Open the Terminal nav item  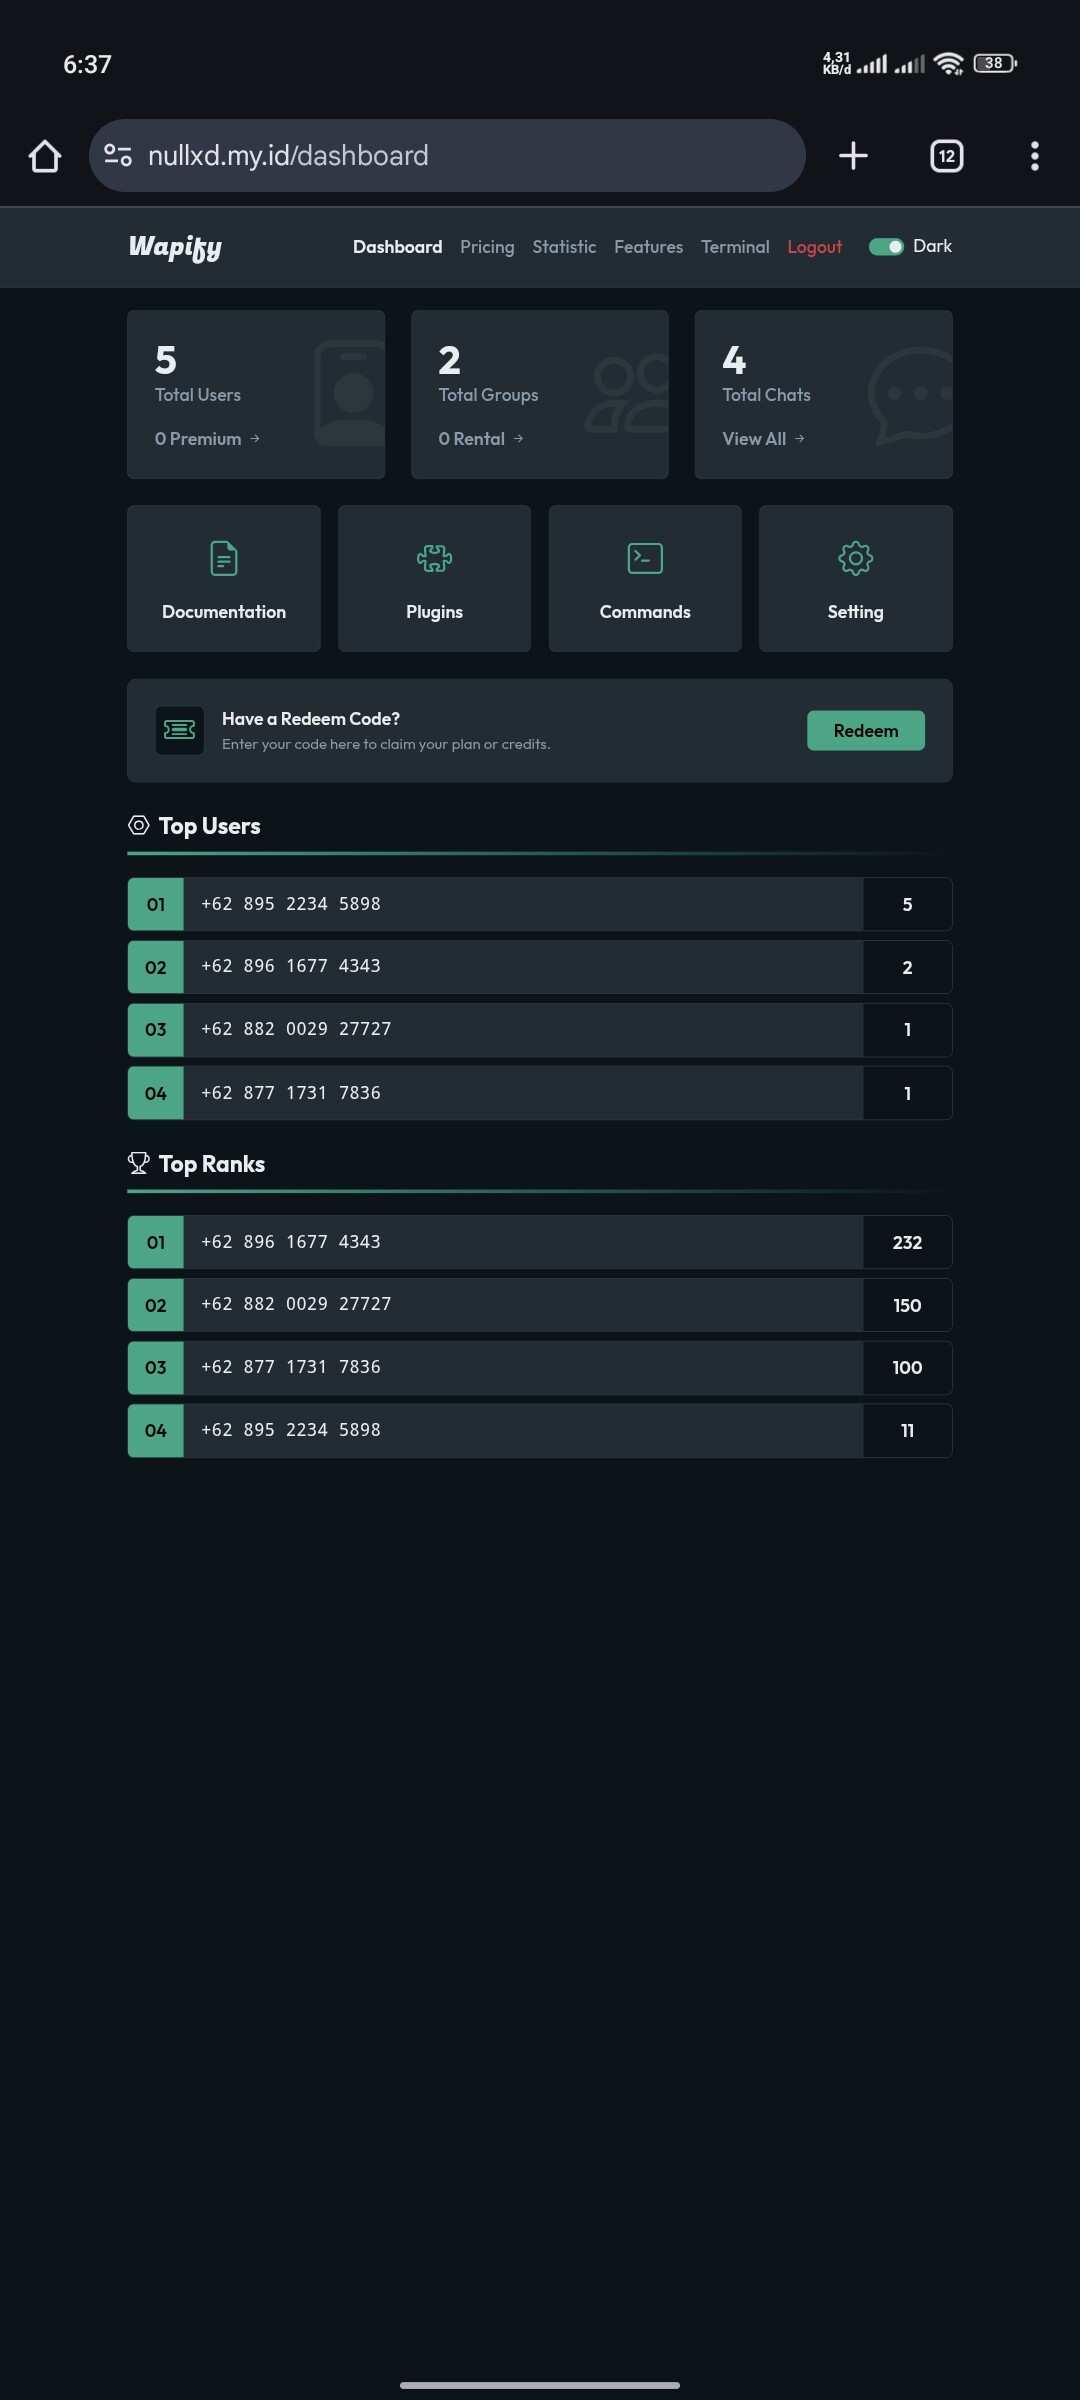pos(735,247)
